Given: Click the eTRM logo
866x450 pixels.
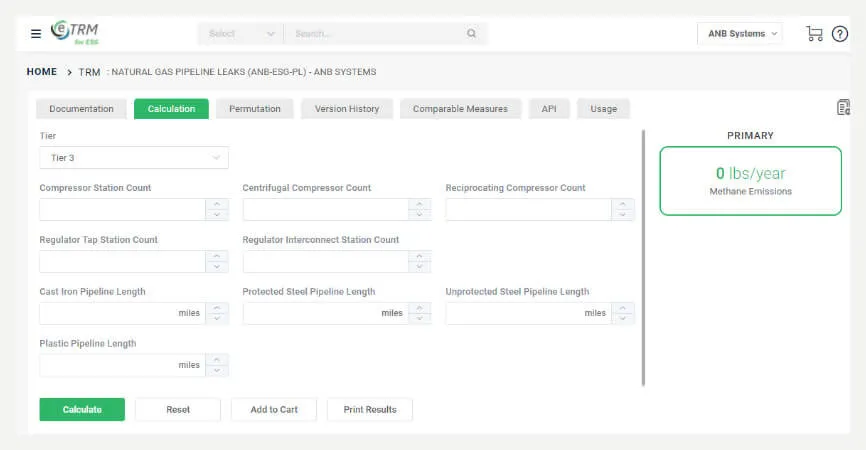Looking at the screenshot, I should pos(74,33).
